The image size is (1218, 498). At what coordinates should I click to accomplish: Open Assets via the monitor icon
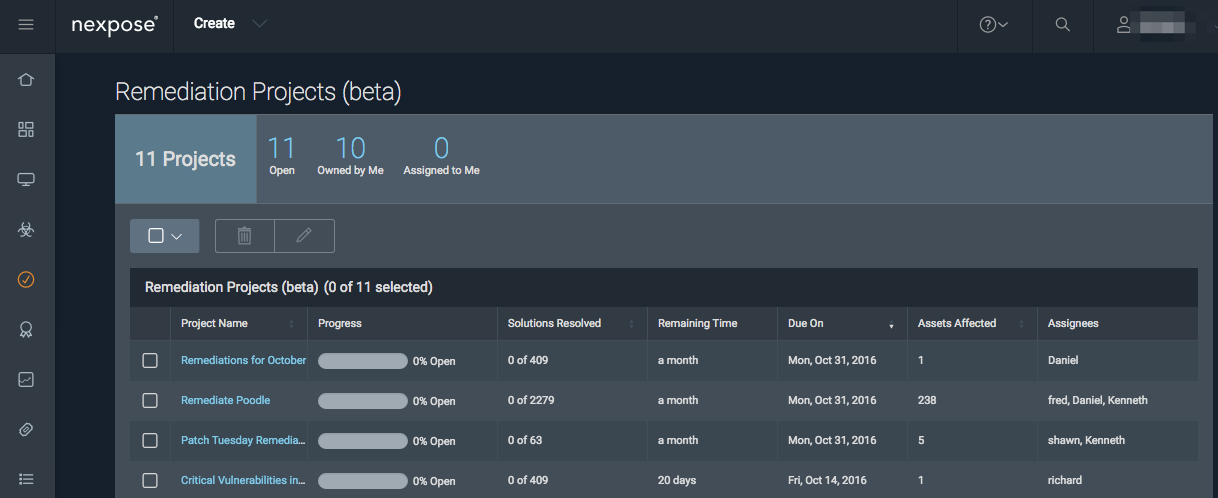coord(26,180)
